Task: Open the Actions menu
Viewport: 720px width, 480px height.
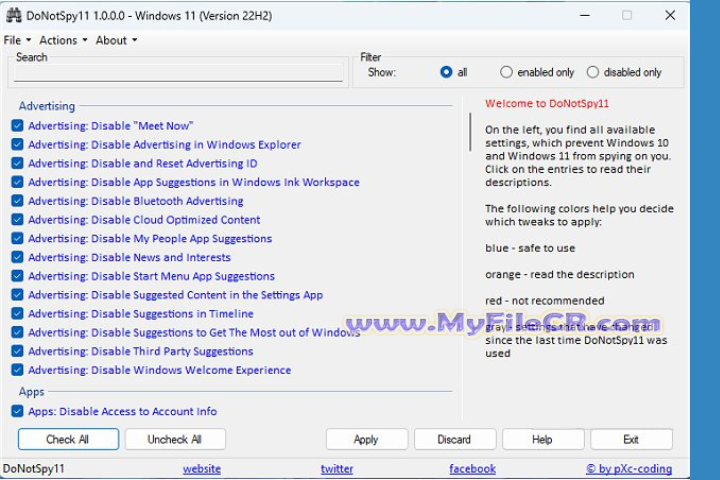Action: pos(63,40)
